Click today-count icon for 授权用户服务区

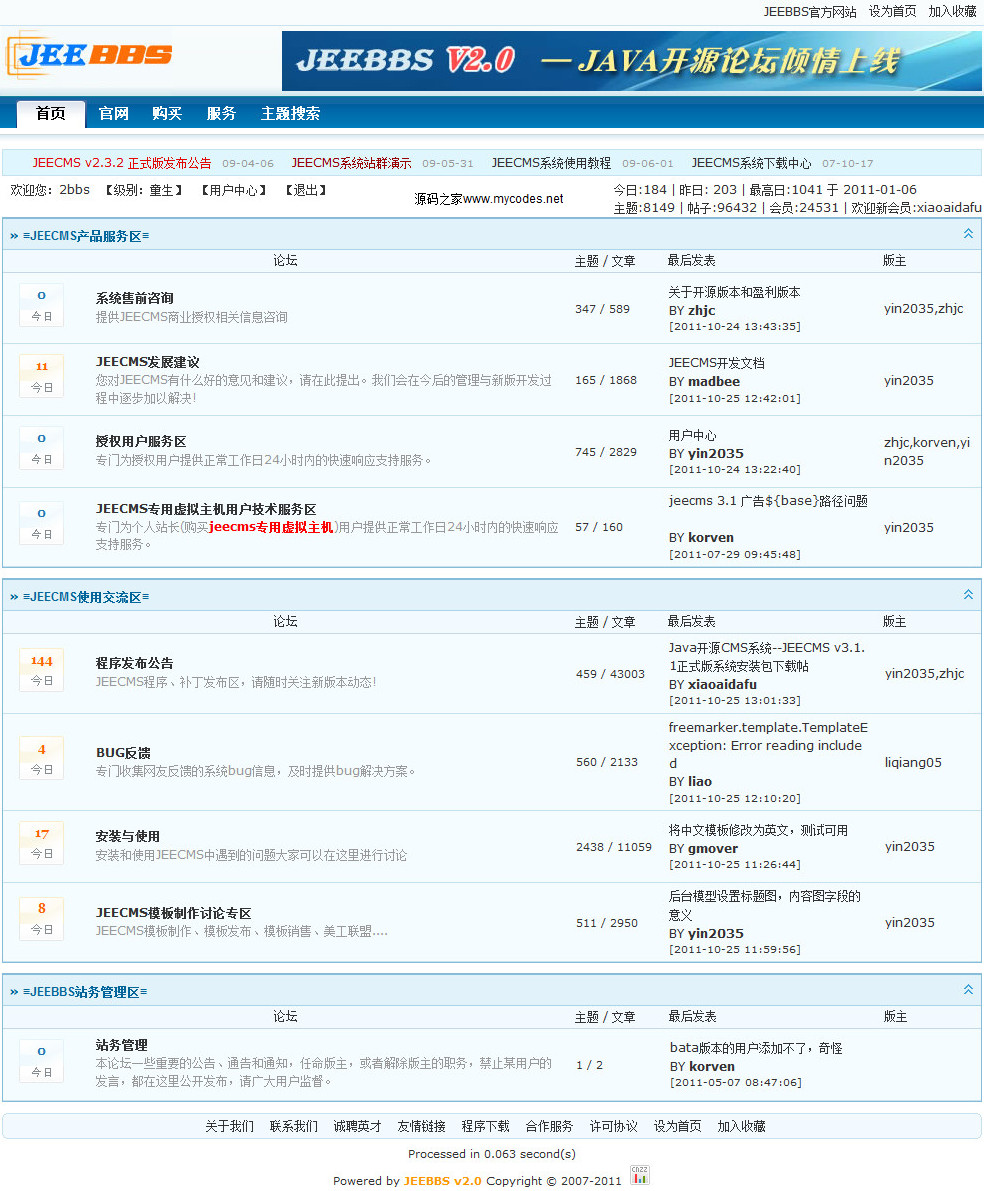[41, 449]
